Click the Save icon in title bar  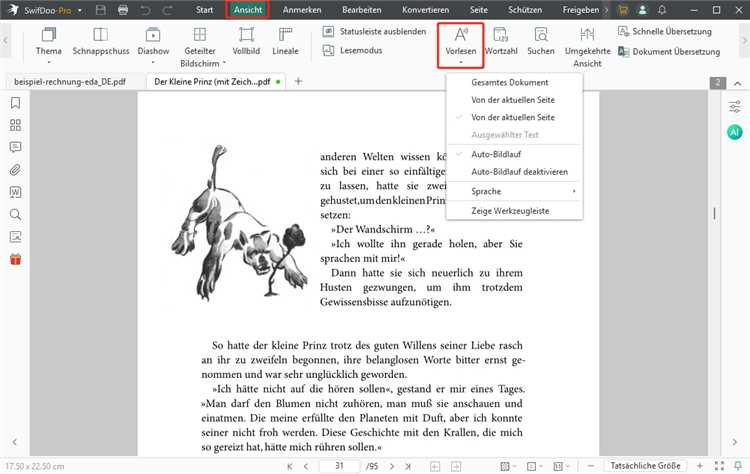click(100, 10)
